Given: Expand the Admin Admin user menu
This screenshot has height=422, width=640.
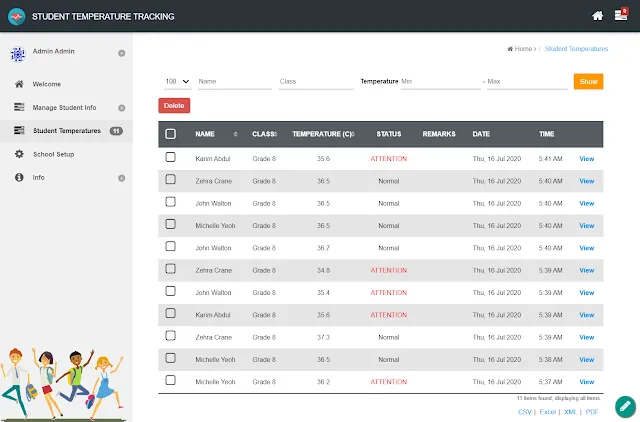Looking at the screenshot, I should pos(121,53).
